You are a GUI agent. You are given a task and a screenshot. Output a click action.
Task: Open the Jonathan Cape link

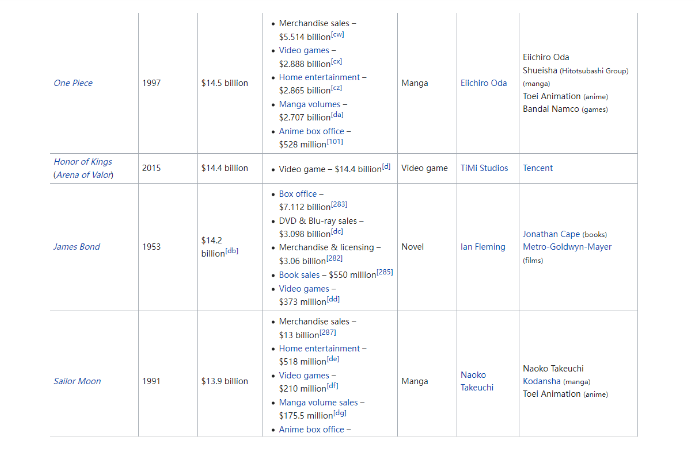coord(551,234)
